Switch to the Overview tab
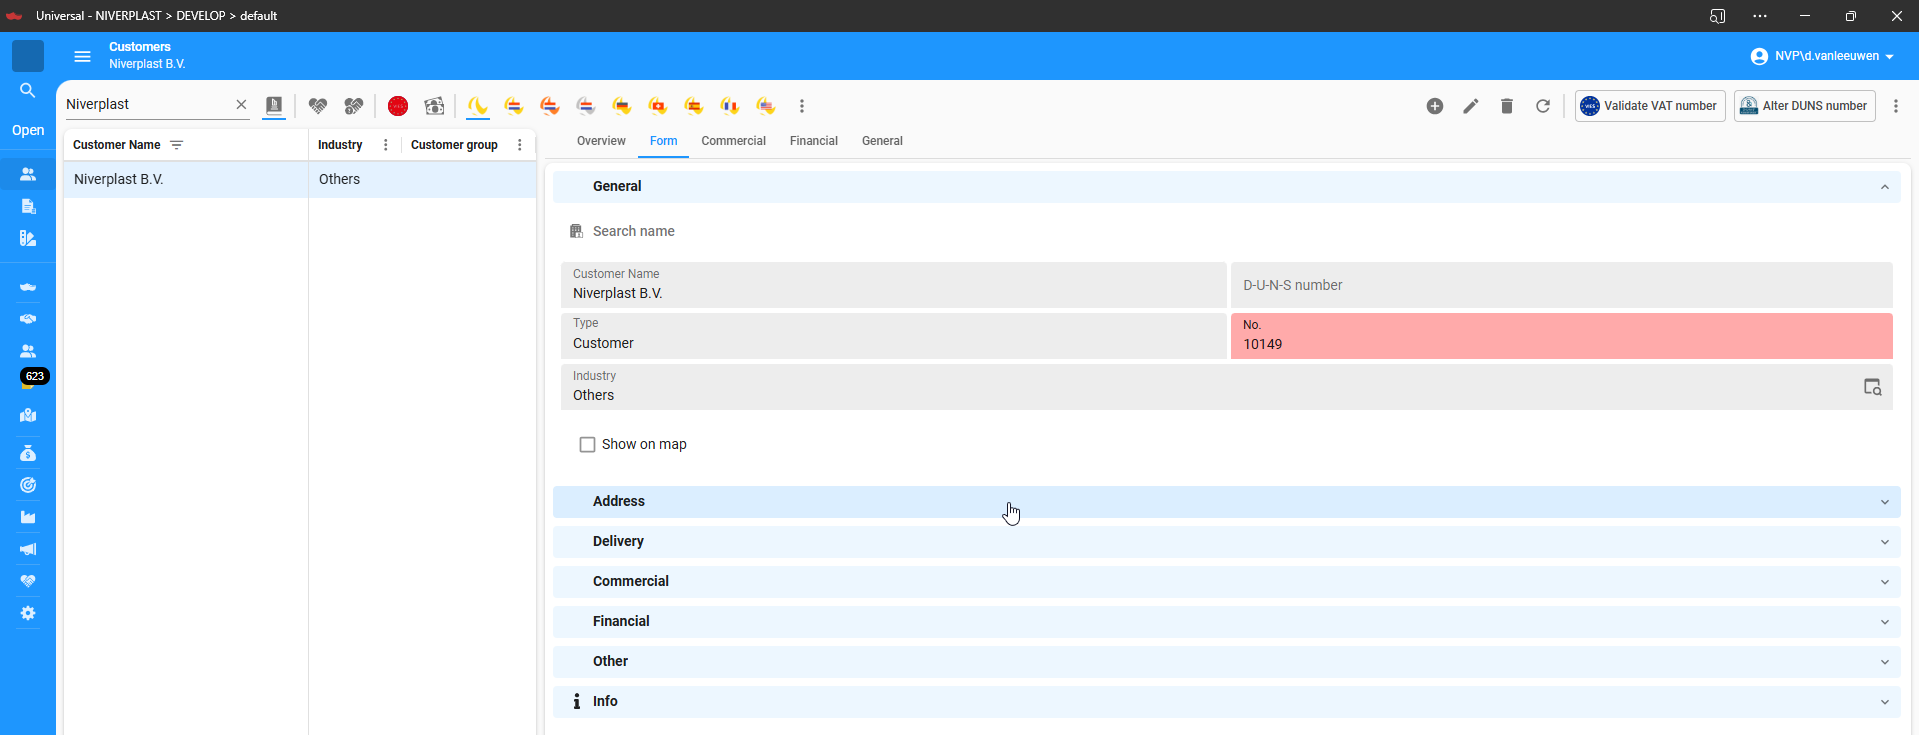1919x735 pixels. coord(601,141)
